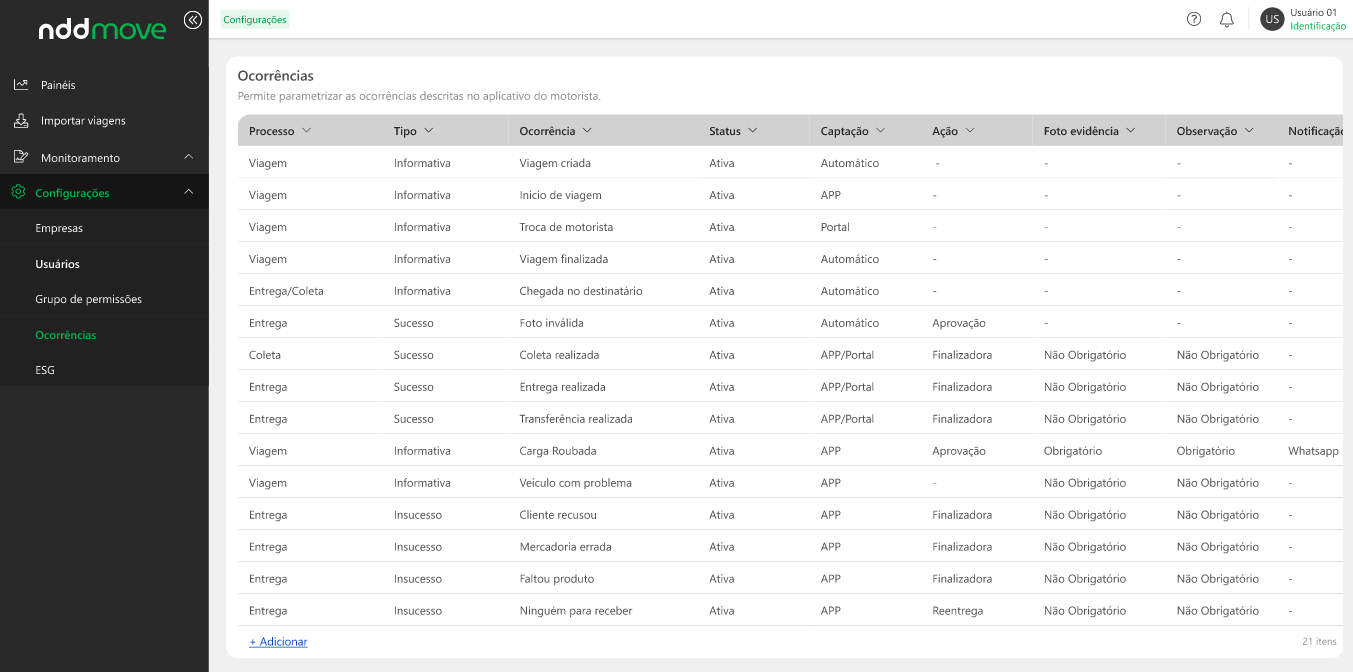This screenshot has width=1353, height=672.
Task: Open the Status column filter dropdown
Action: point(752,131)
